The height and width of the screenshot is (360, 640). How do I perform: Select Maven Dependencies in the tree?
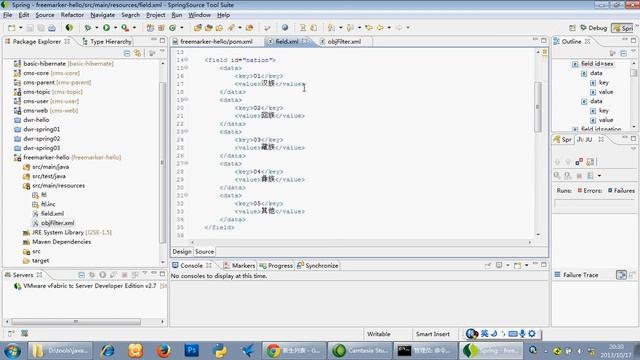coord(57,242)
